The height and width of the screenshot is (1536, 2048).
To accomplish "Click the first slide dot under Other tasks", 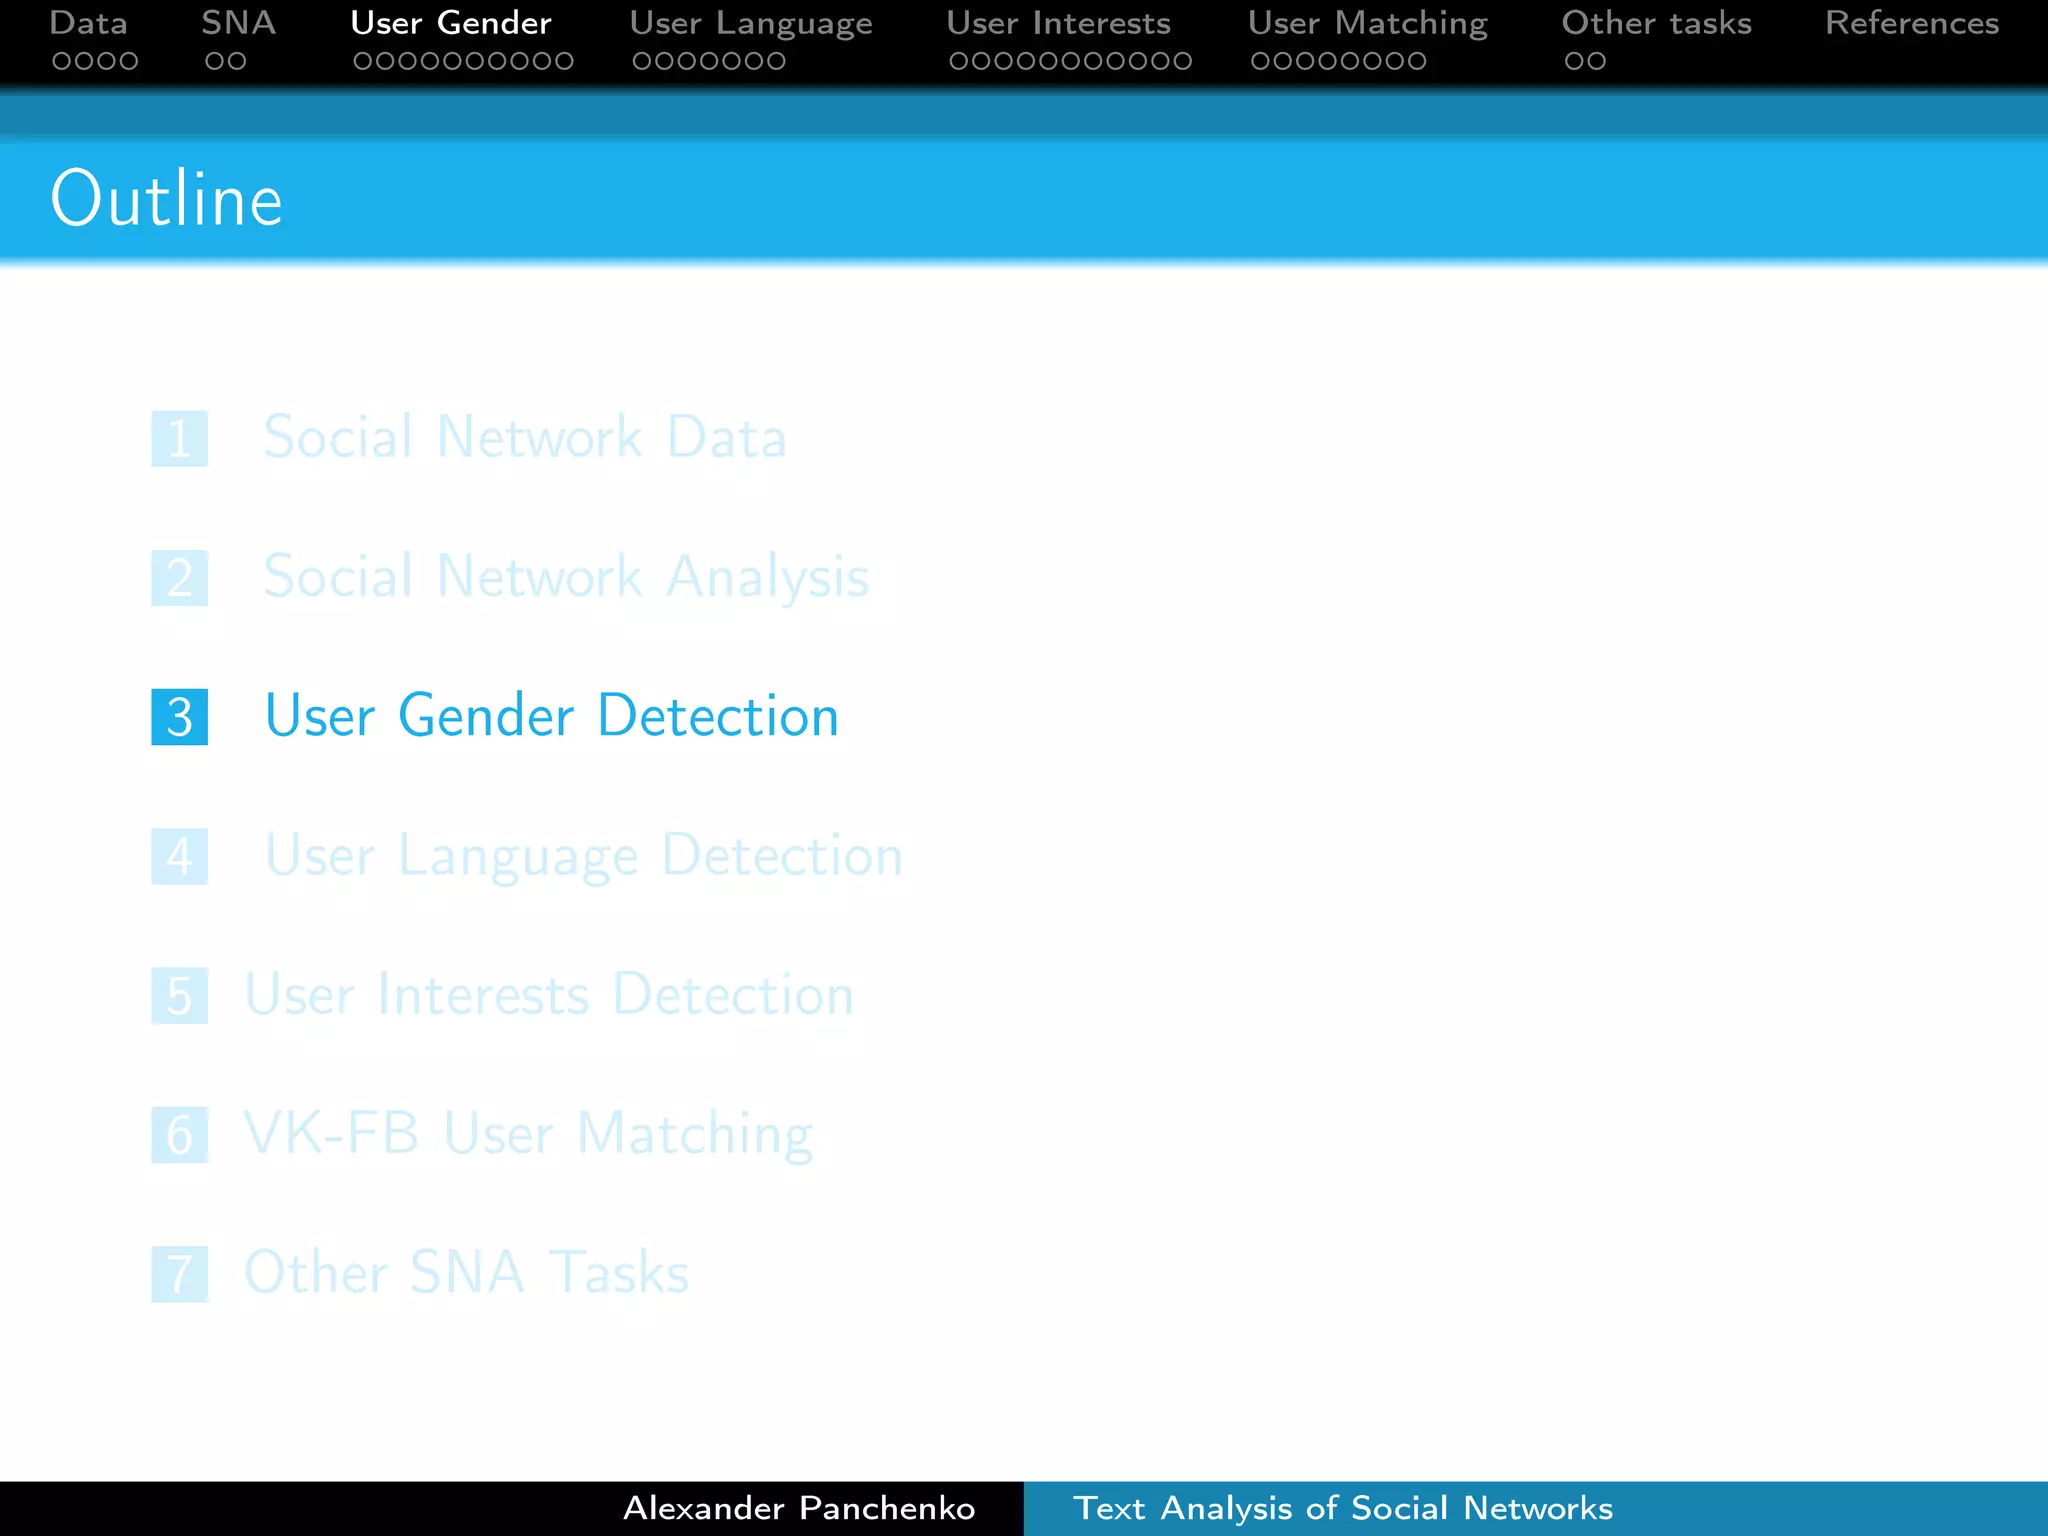I will point(1575,61).
